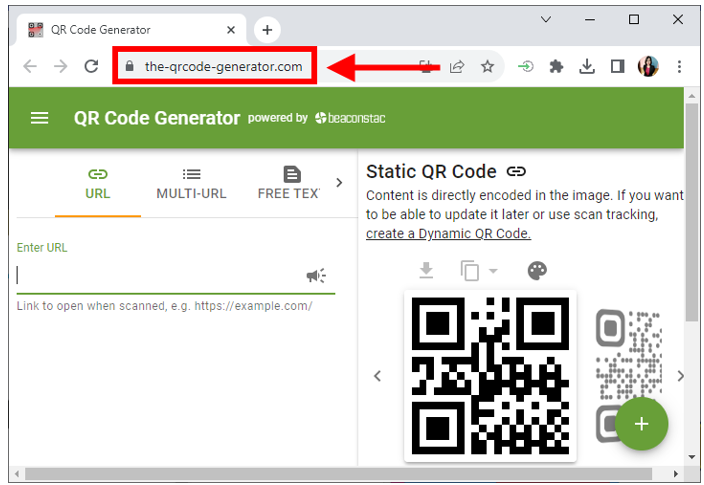Click the link icon beside Static QR Code
The height and width of the screenshot is (485, 704).
coord(516,172)
